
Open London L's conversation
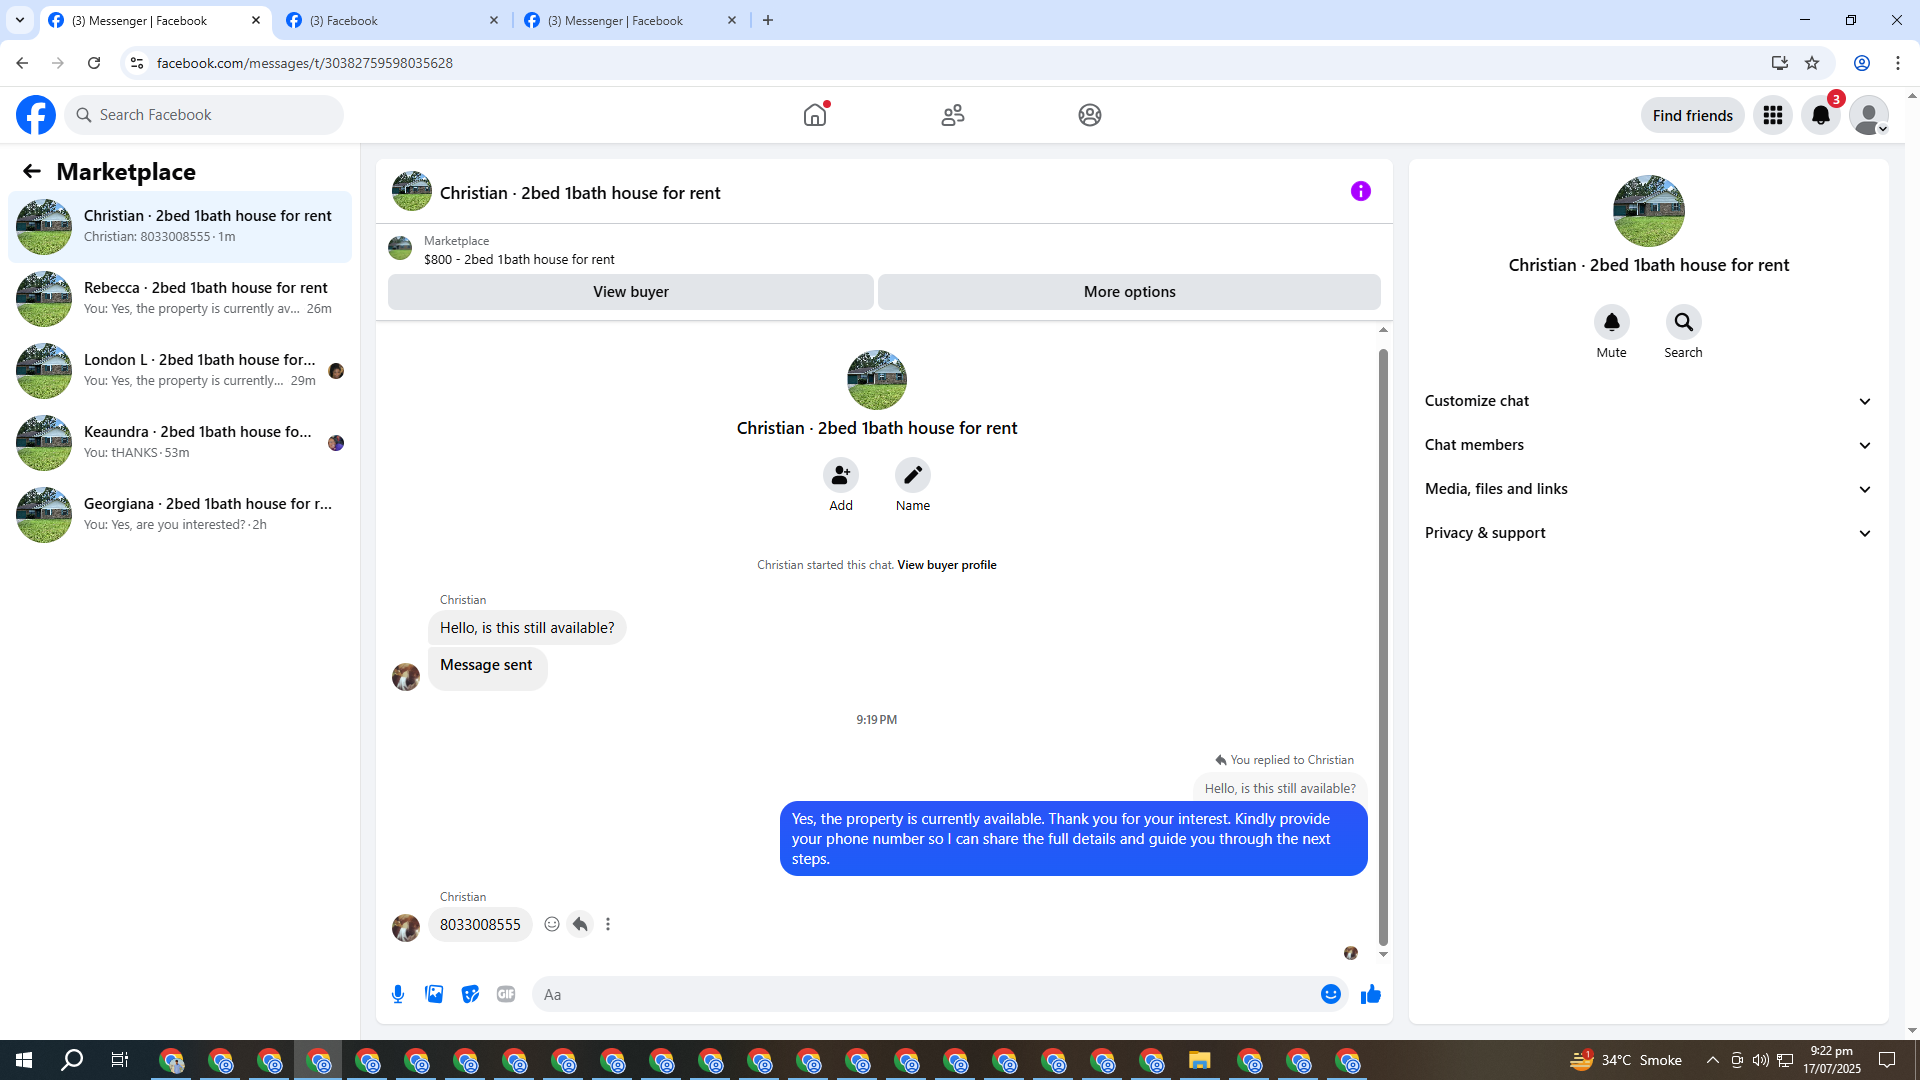(x=180, y=371)
